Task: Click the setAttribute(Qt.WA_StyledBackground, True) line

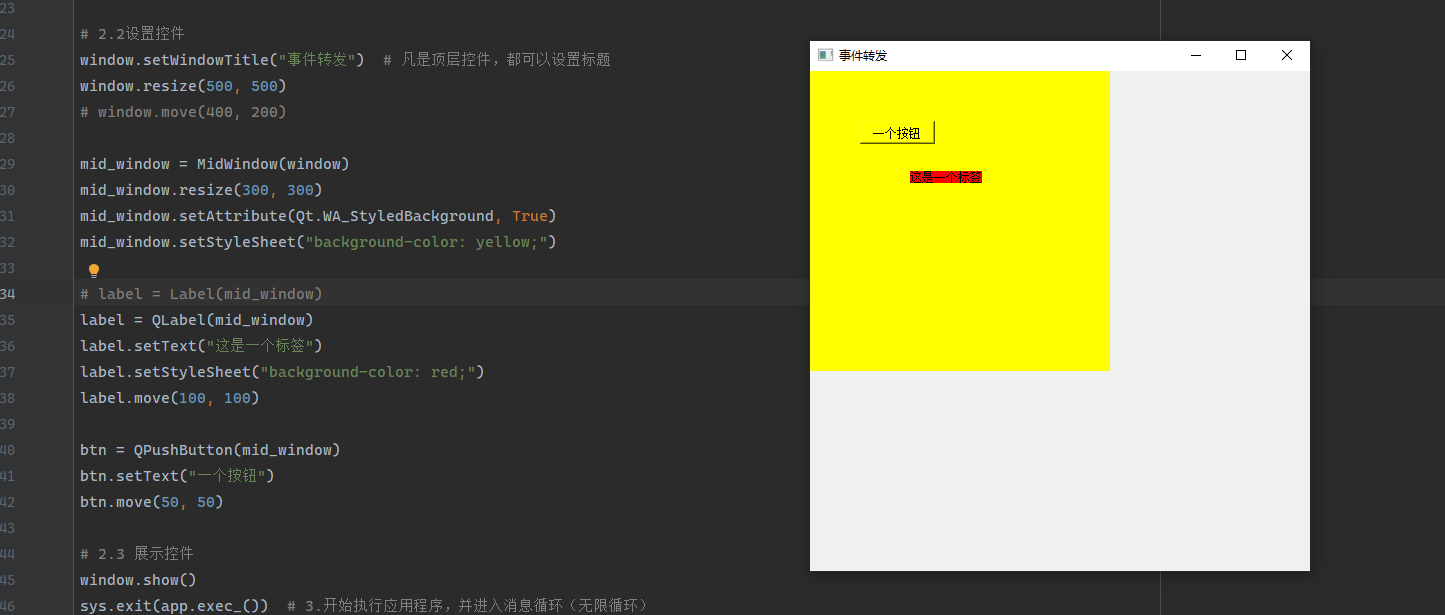Action: (318, 216)
